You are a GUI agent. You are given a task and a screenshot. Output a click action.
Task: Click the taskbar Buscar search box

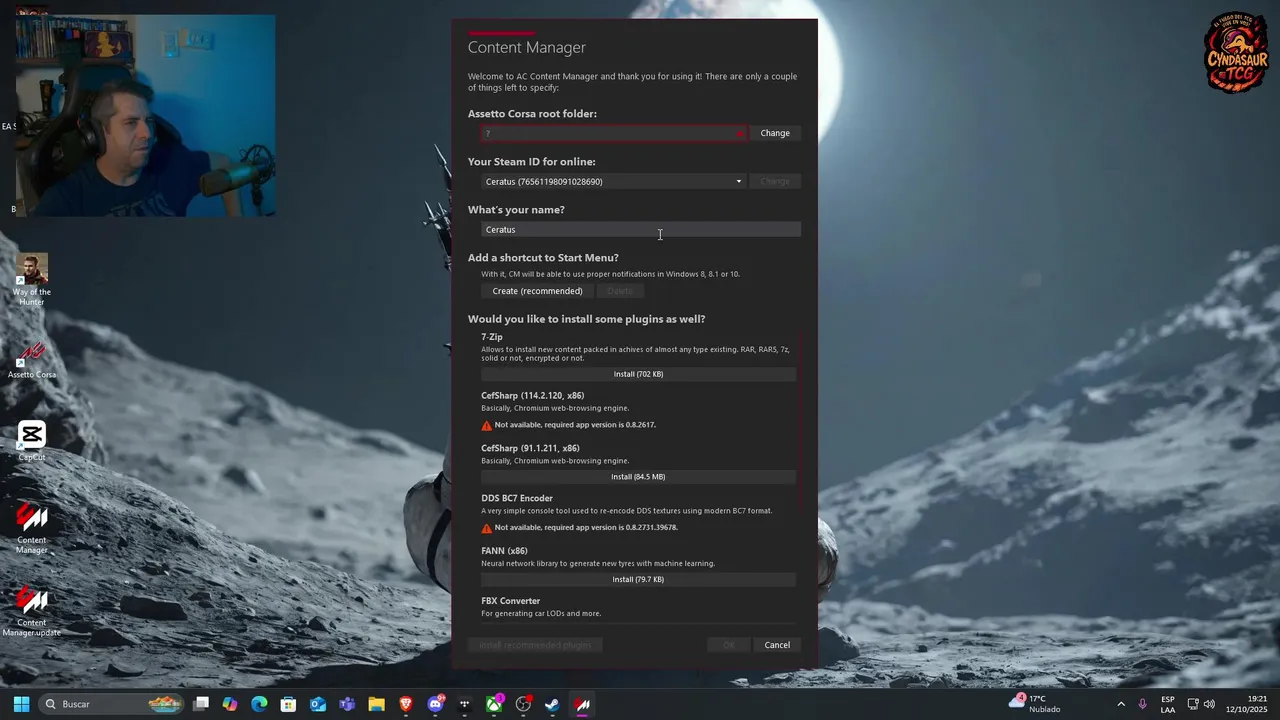[112, 704]
